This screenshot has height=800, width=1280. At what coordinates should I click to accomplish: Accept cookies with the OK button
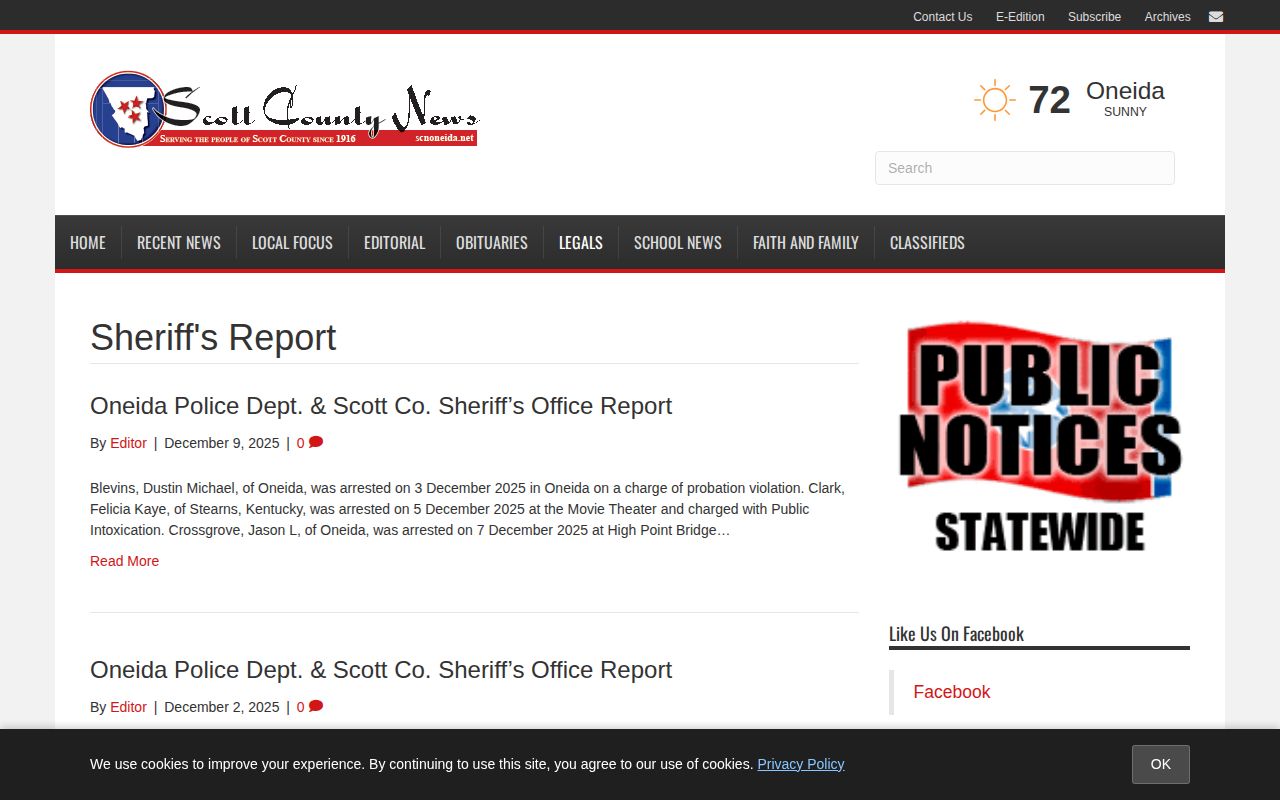(x=1160, y=764)
